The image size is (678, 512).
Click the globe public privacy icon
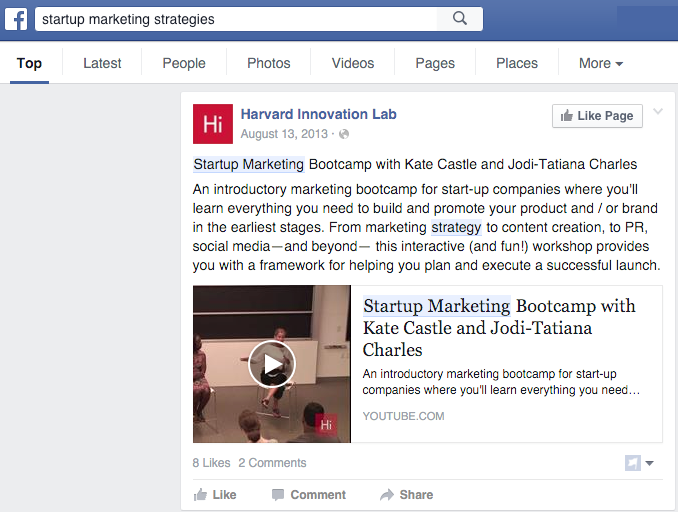(x=344, y=134)
